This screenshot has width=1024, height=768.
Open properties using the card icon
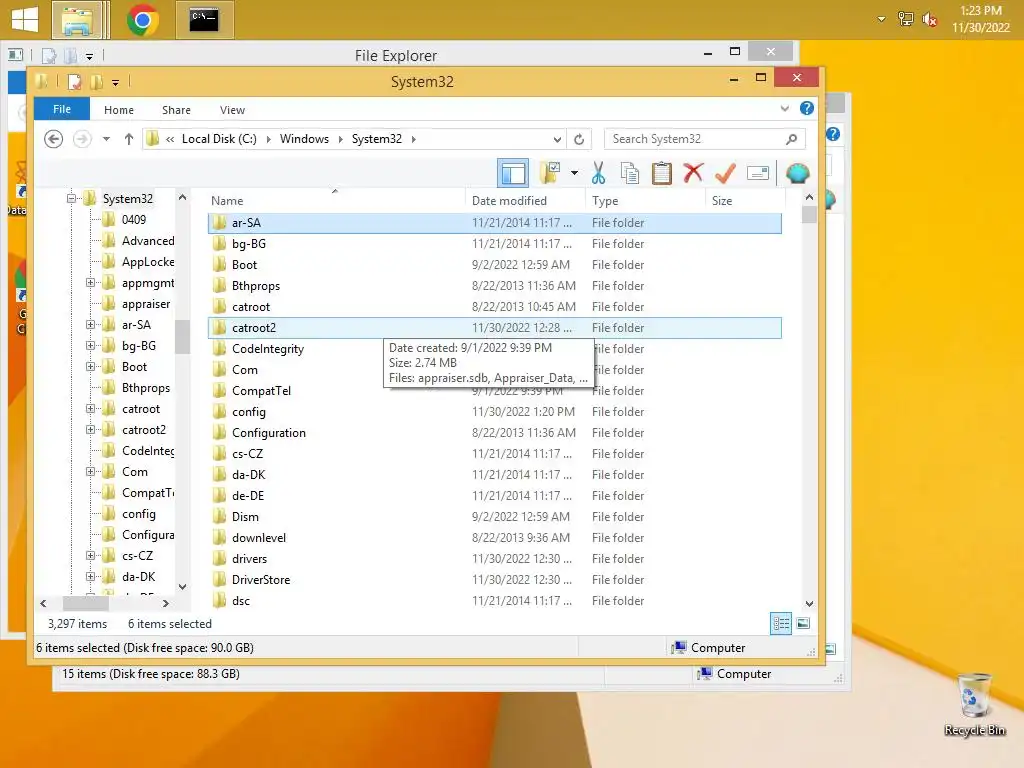pos(758,173)
